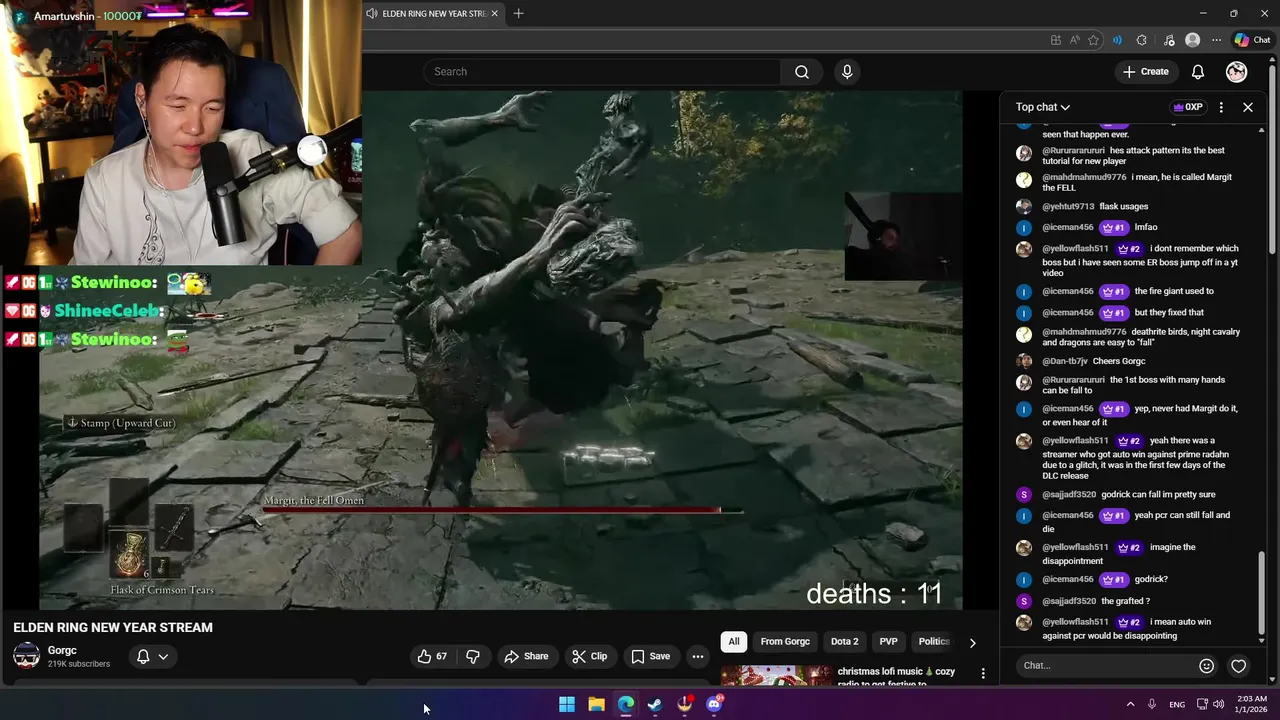The width and height of the screenshot is (1280, 720).
Task: Open chat options three-dot menu
Action: click(1221, 107)
